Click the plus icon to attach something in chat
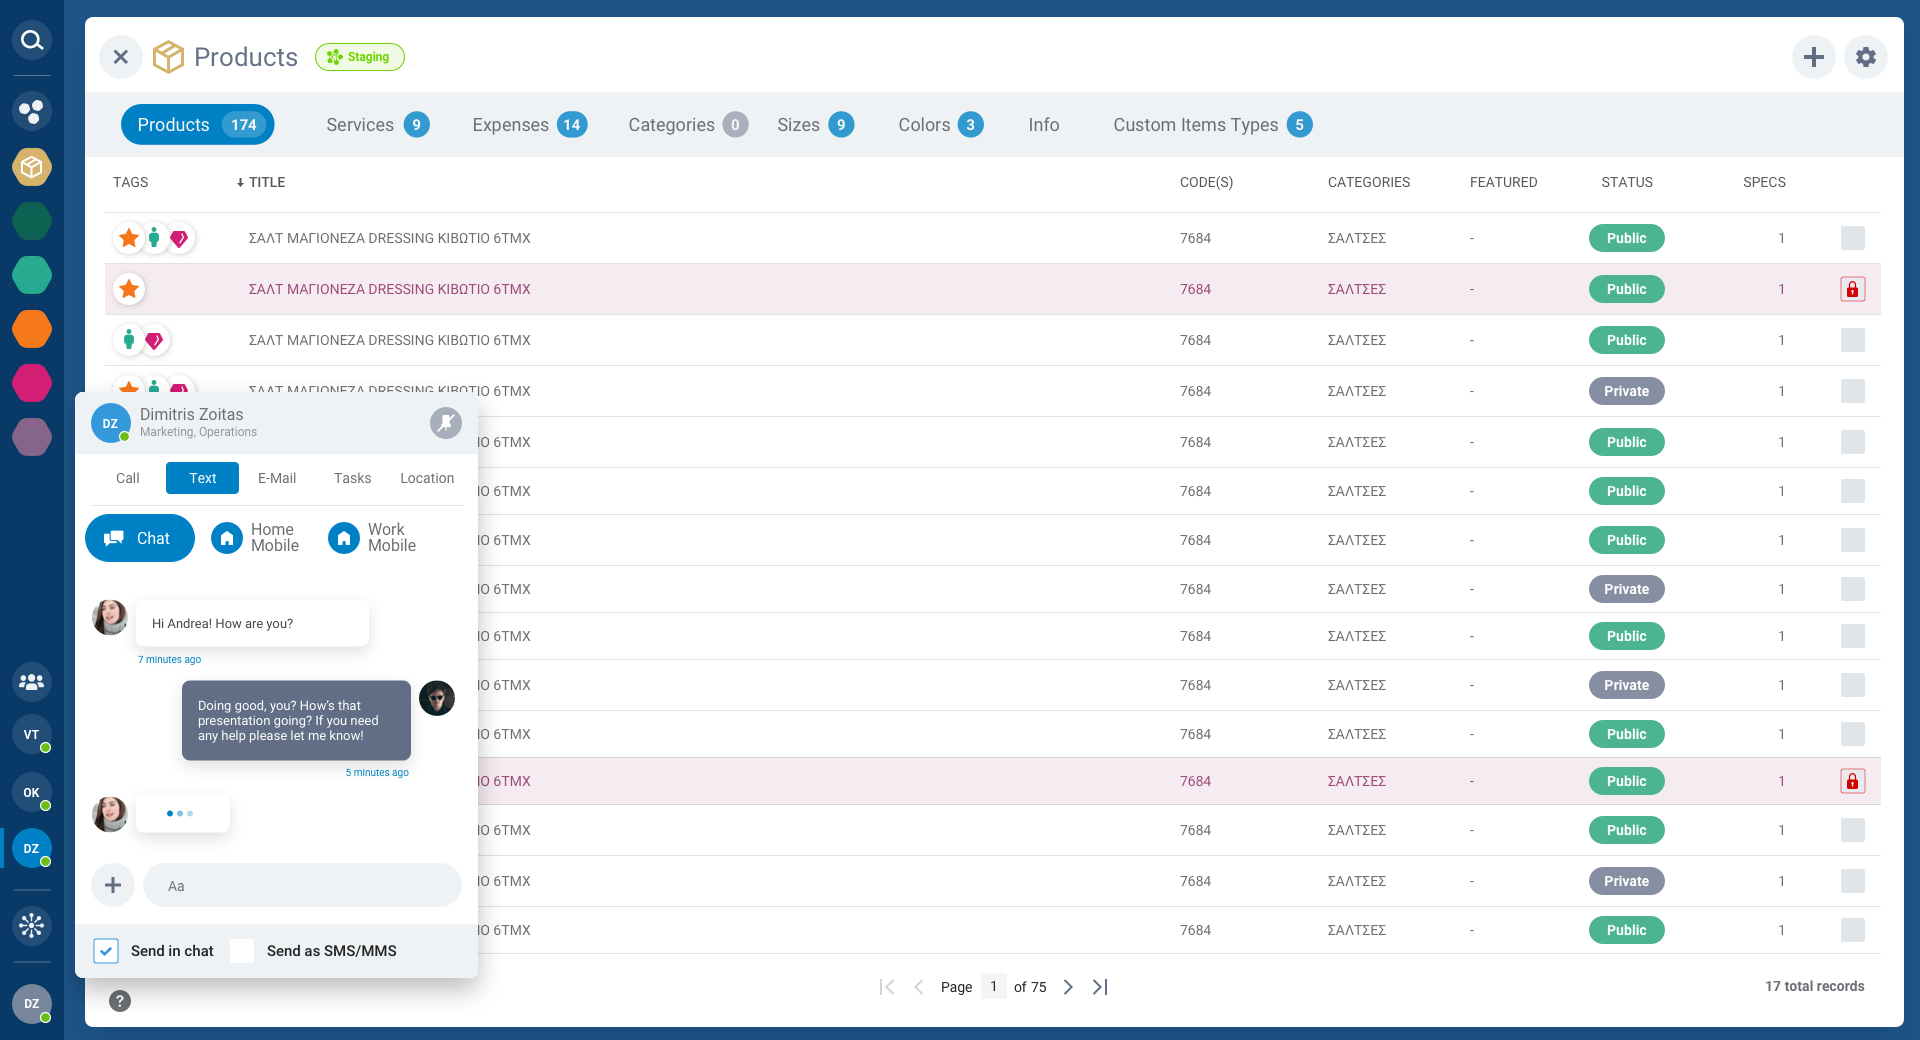This screenshot has width=1920, height=1040. point(113,885)
